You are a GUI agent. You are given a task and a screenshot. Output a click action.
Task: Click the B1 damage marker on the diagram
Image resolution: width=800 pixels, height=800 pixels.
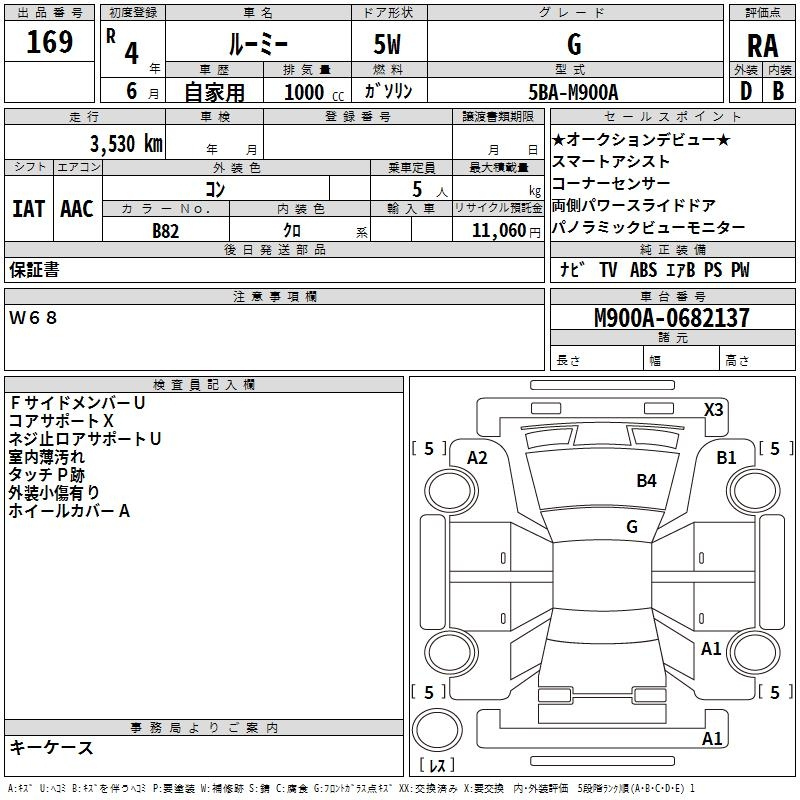point(726,458)
